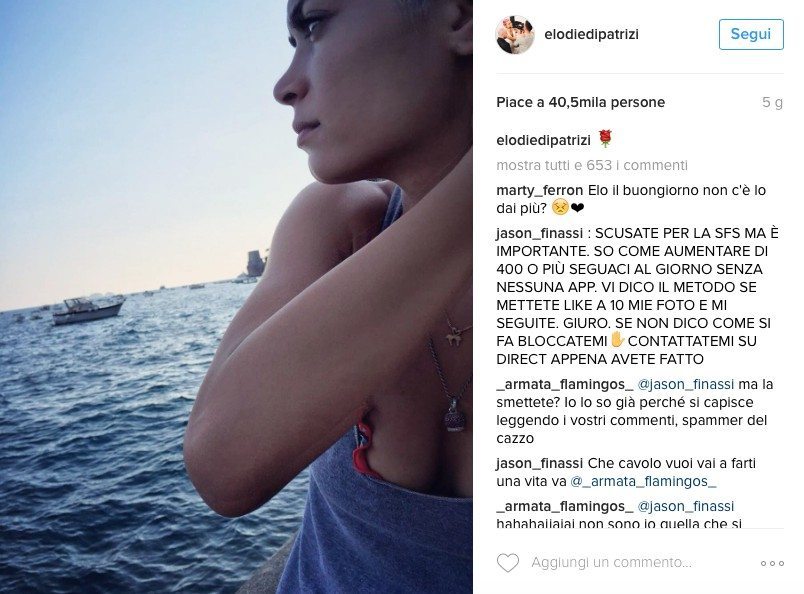Add a comment in the comment field
The image size is (804, 594).
tap(611, 563)
